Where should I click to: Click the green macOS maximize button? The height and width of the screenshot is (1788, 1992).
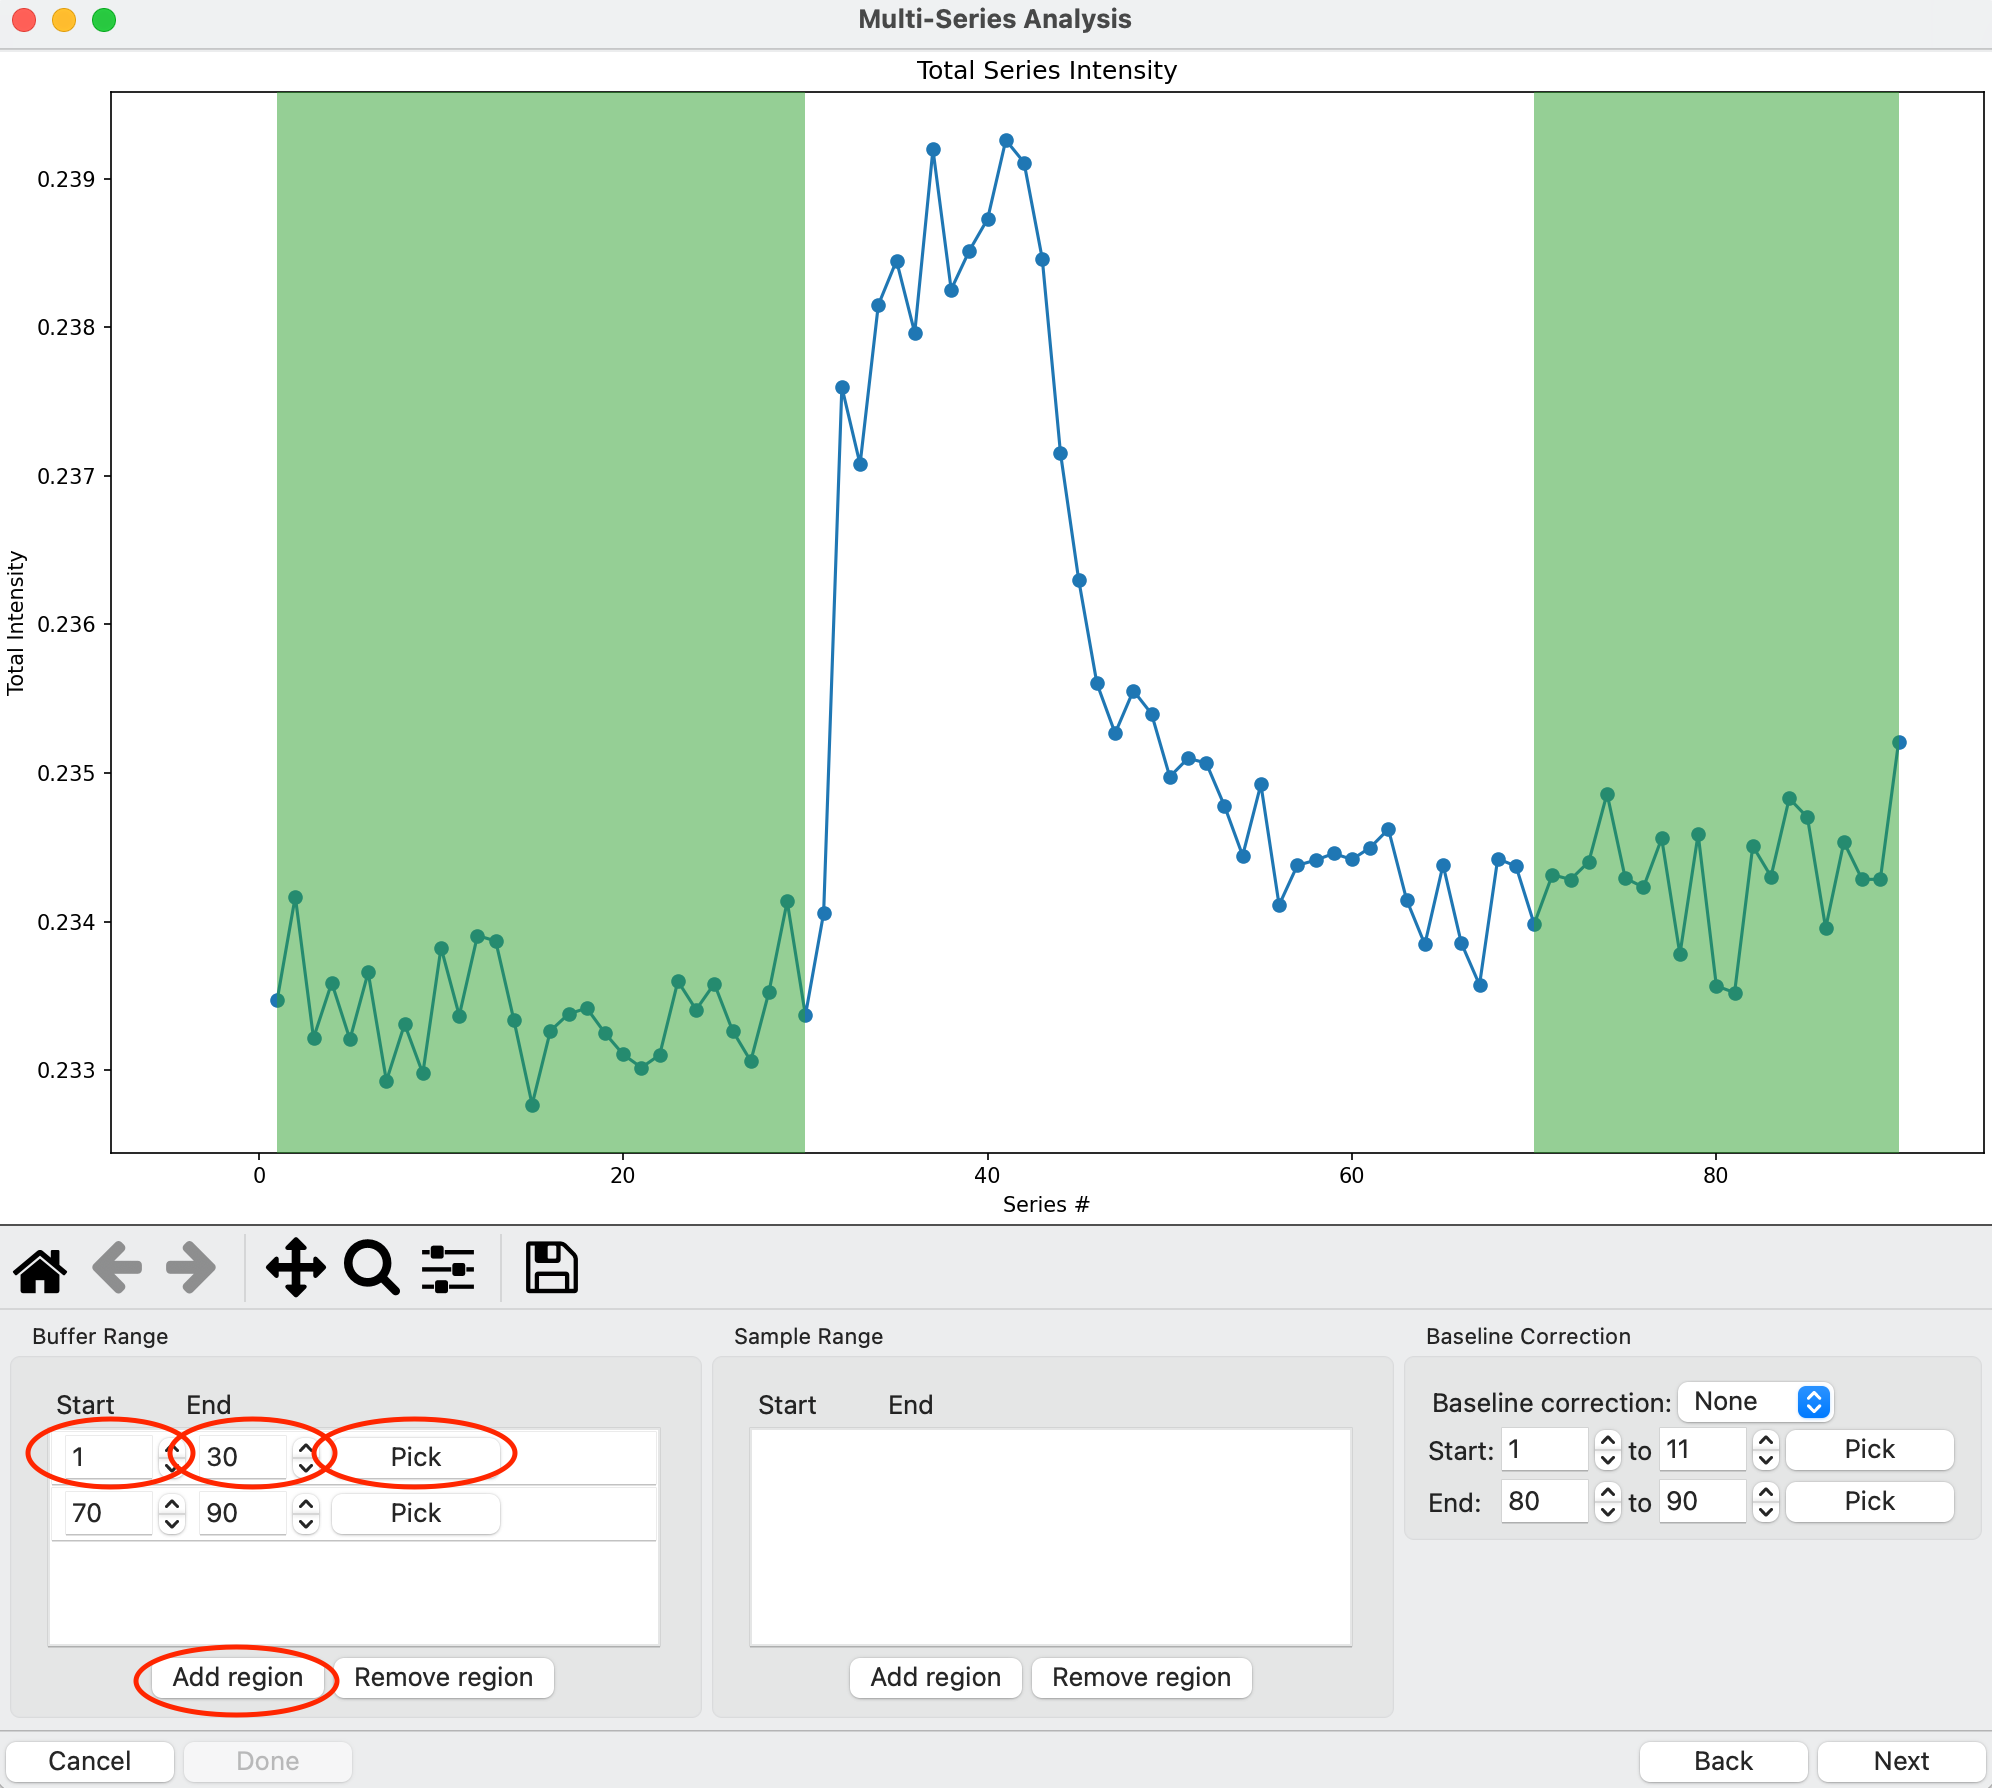click(x=104, y=20)
